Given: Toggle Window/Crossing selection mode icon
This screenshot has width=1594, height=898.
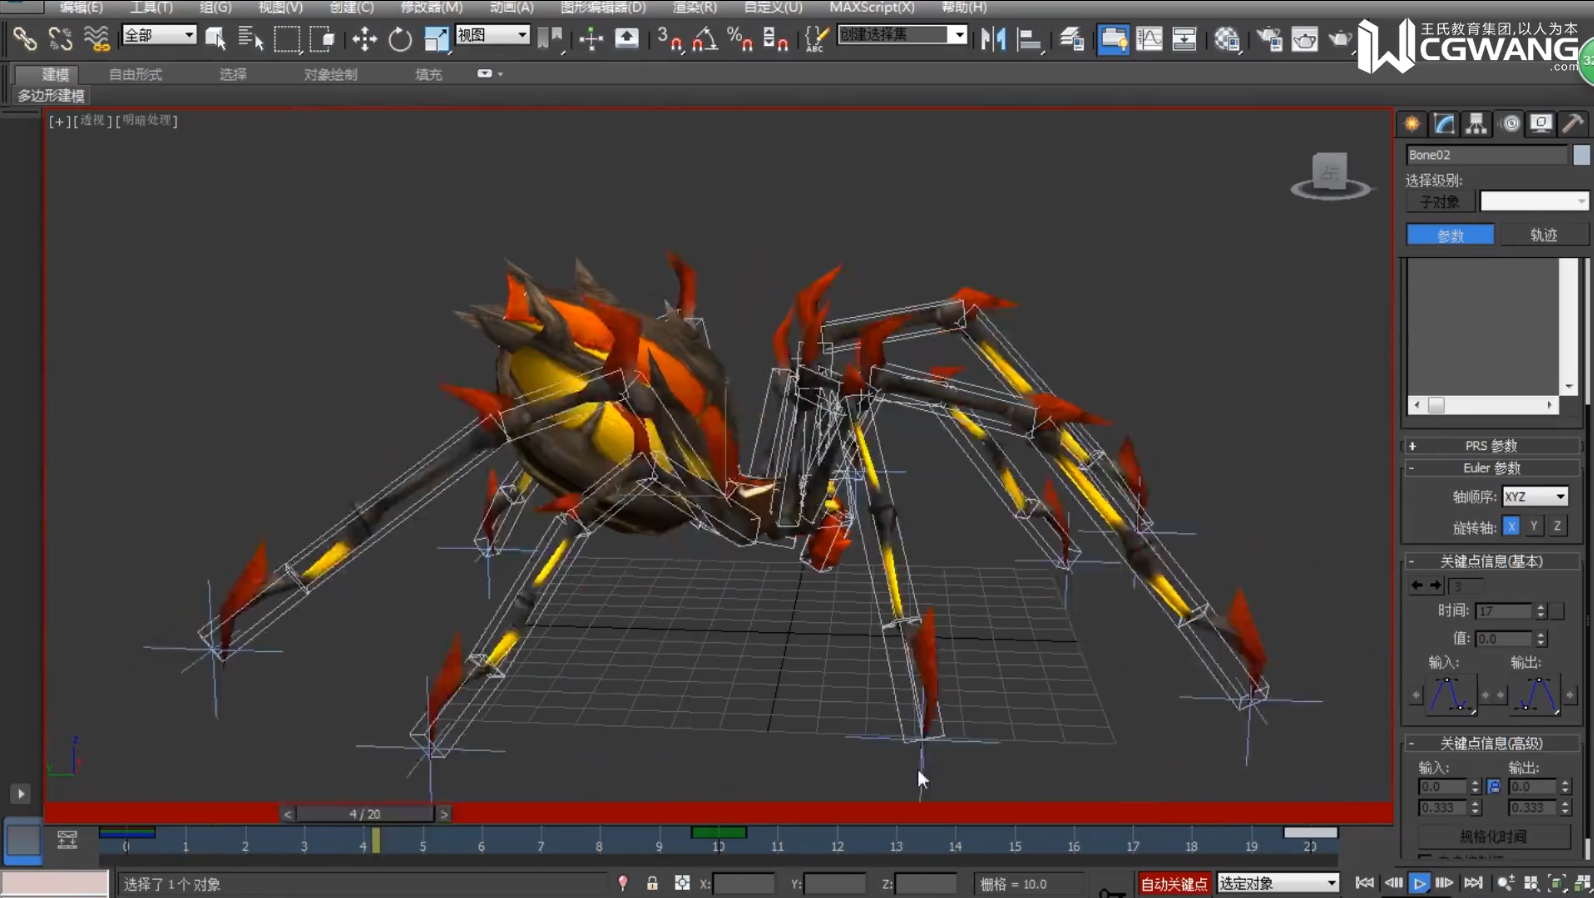Looking at the screenshot, I should (322, 39).
